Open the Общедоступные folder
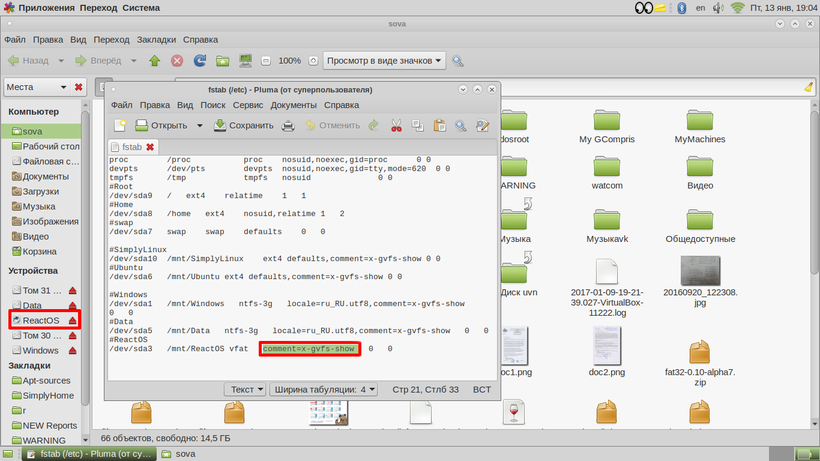The height and width of the screenshot is (461, 820). click(x=700, y=226)
